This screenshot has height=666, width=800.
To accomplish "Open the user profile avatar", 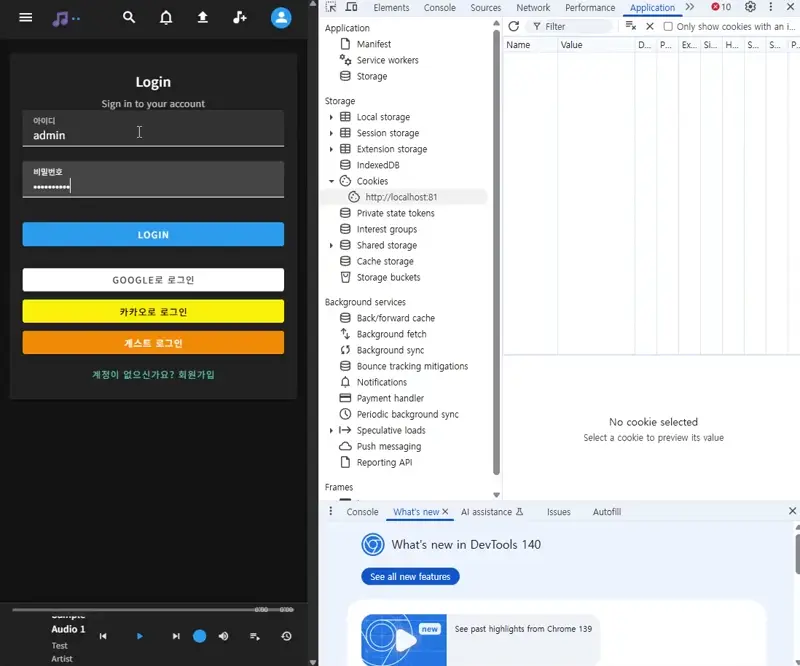I will coord(281,18).
